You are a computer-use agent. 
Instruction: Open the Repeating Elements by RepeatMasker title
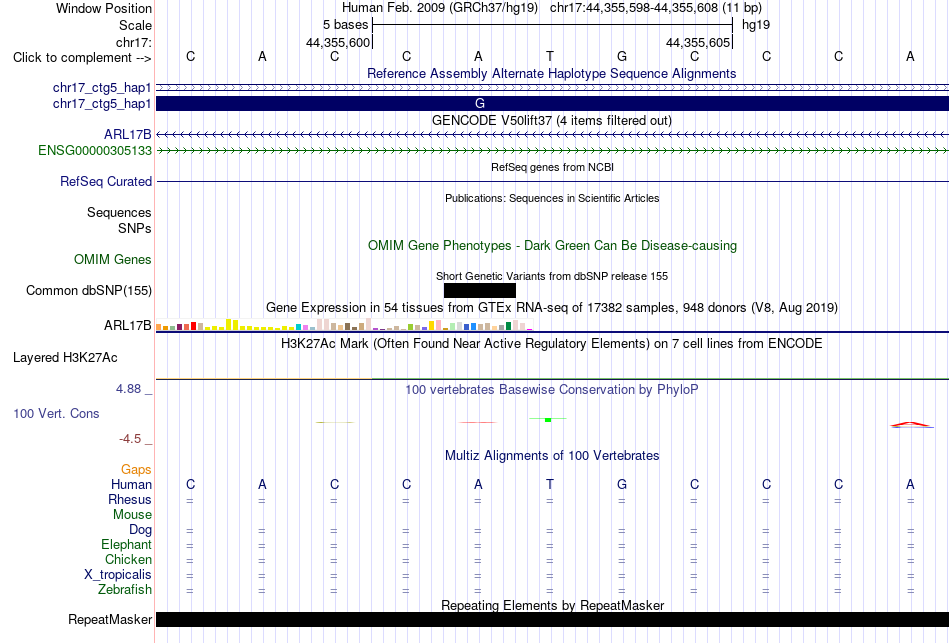[552, 605]
